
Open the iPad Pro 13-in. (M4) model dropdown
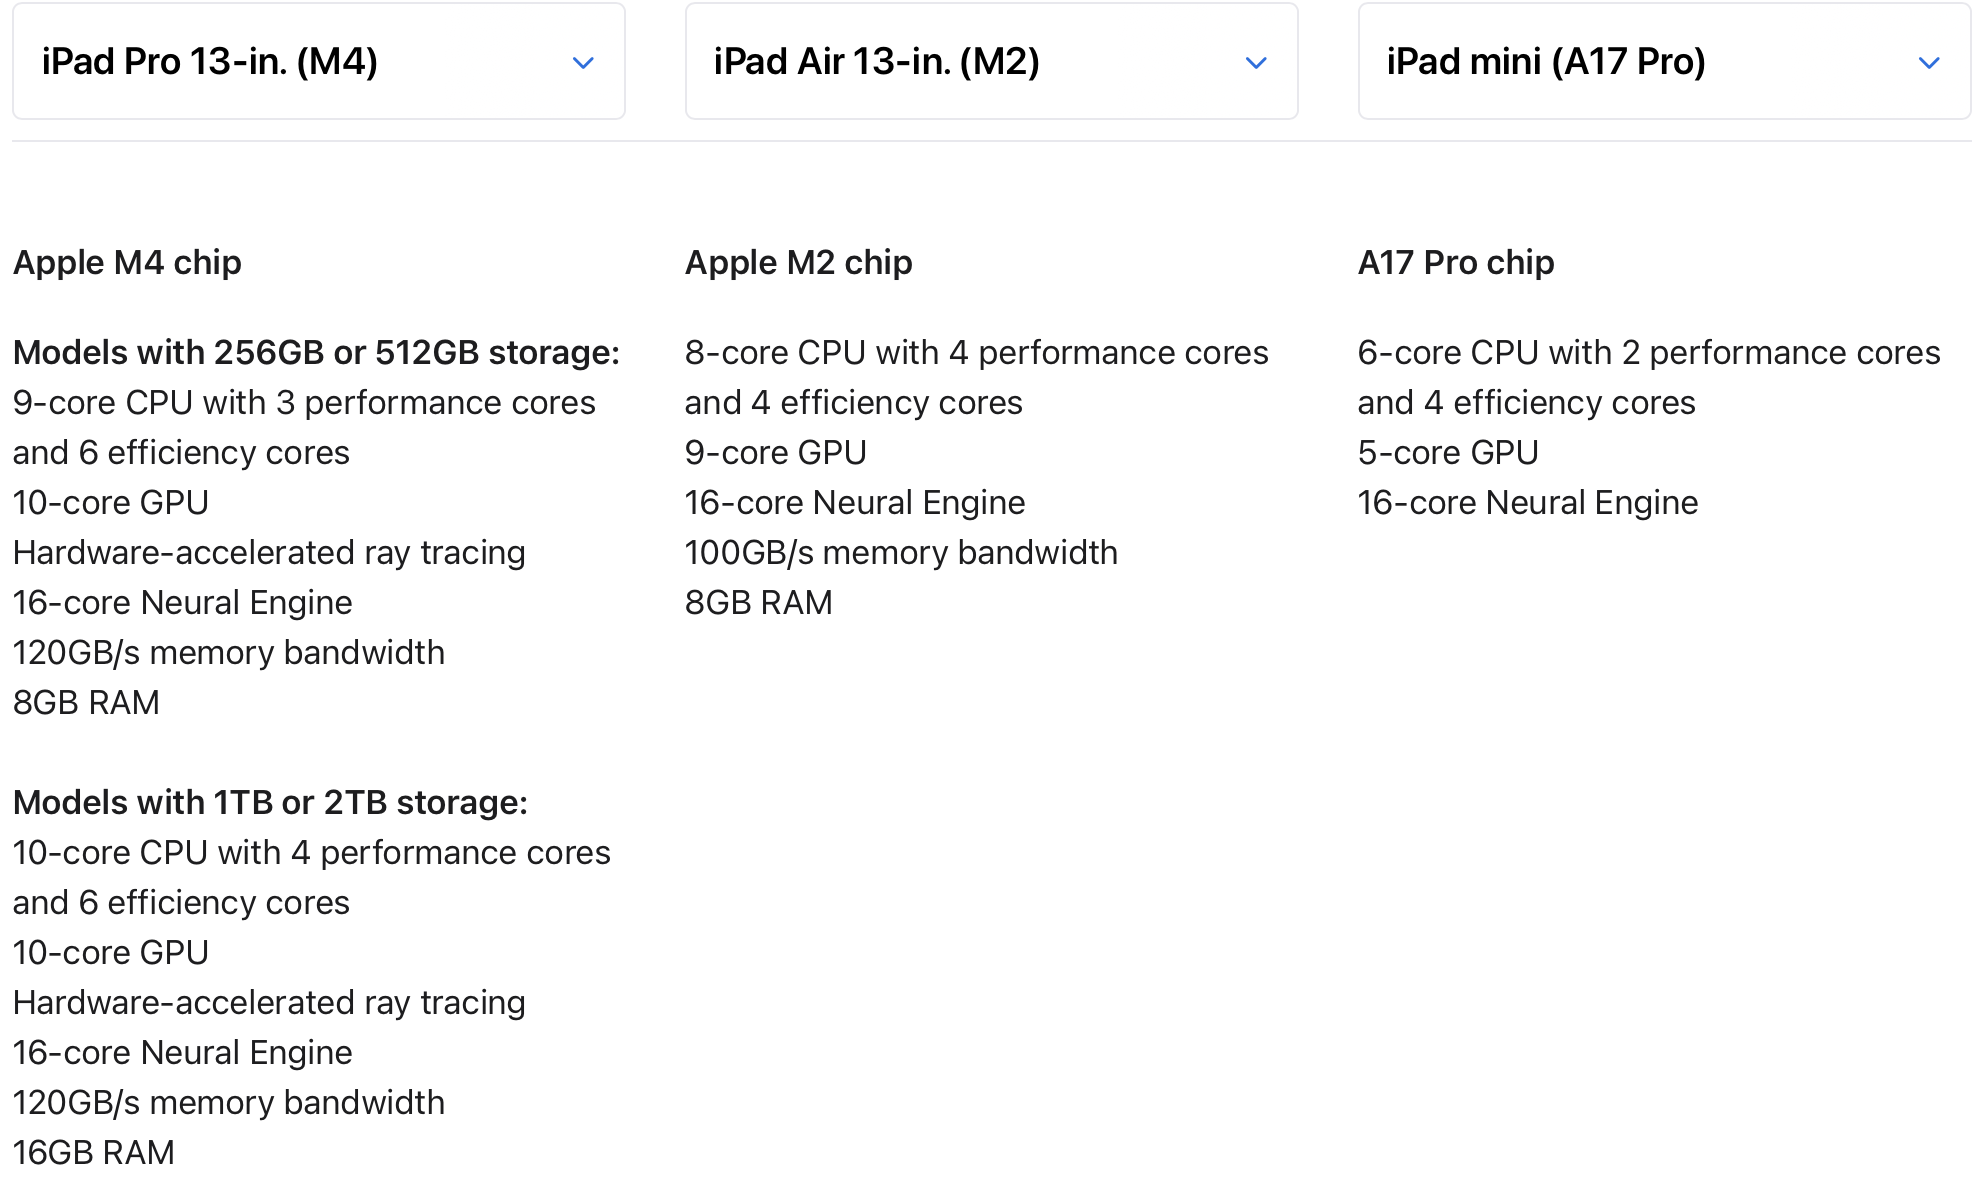(x=318, y=62)
